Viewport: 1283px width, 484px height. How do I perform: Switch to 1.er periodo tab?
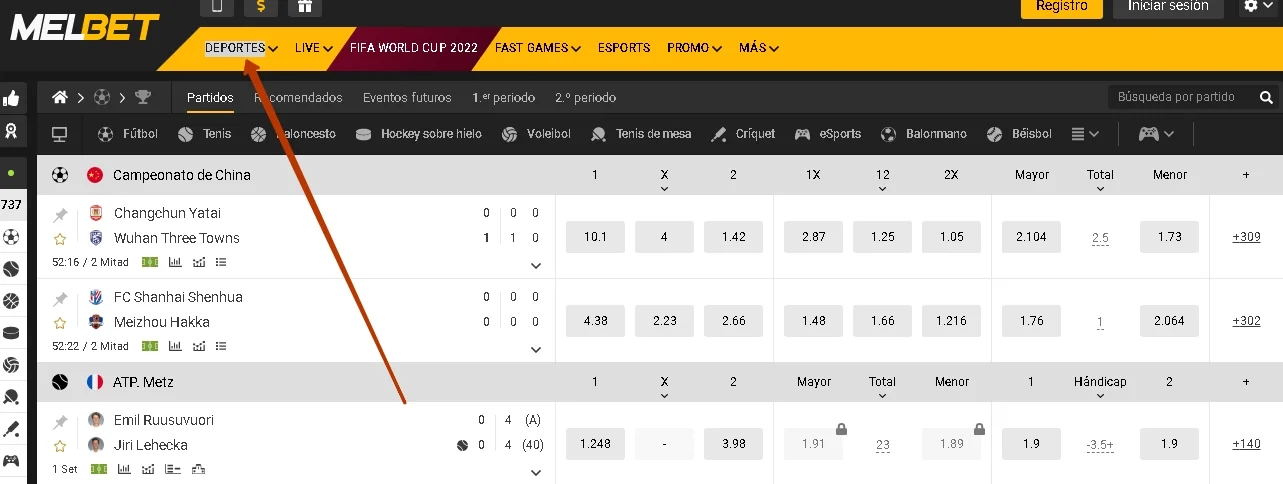coord(503,98)
